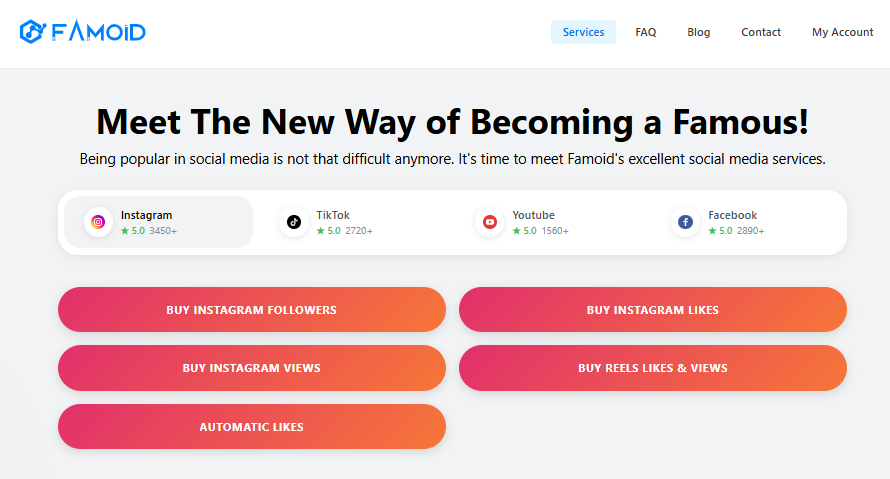The height and width of the screenshot is (479, 890).
Task: Navigate to the Contact page
Action: [761, 32]
